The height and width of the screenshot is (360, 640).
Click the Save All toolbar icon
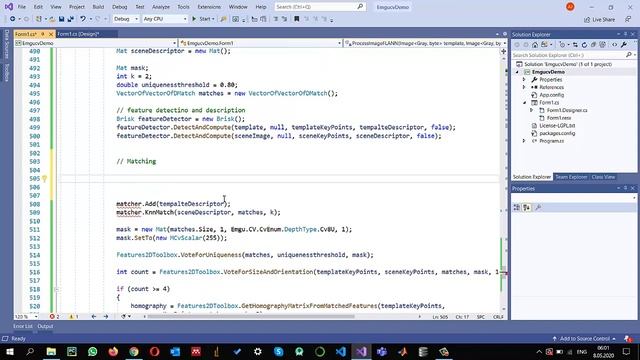(x=71, y=19)
